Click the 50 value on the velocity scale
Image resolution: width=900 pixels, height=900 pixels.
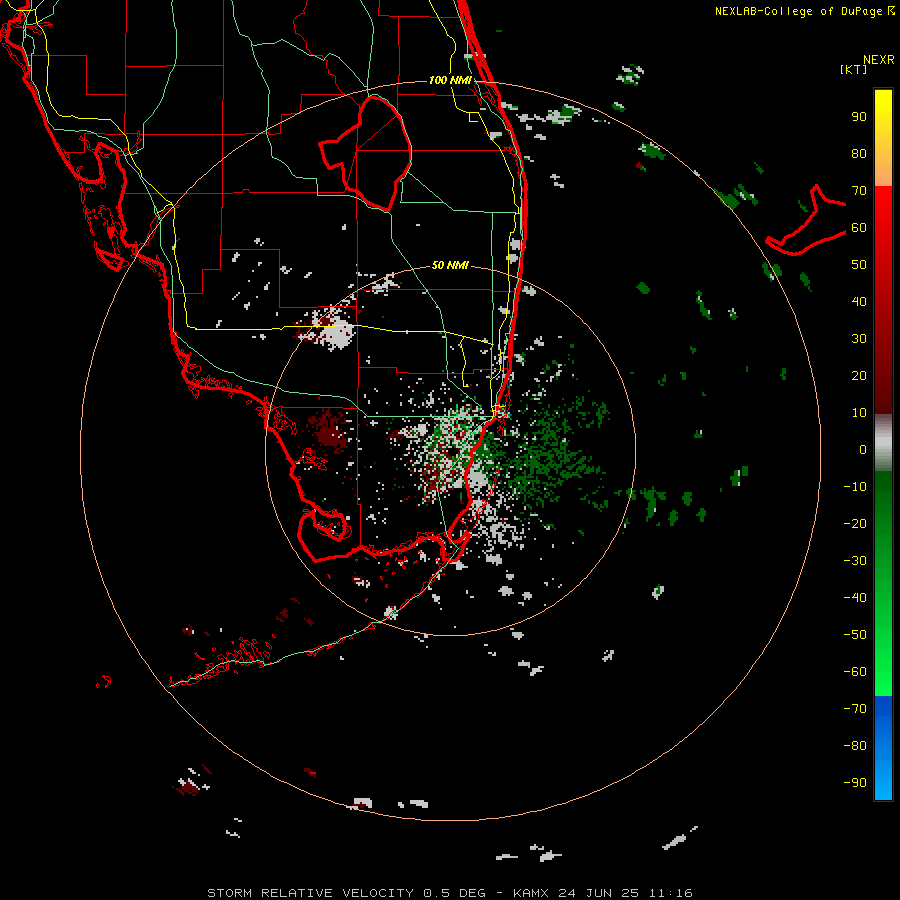859,265
